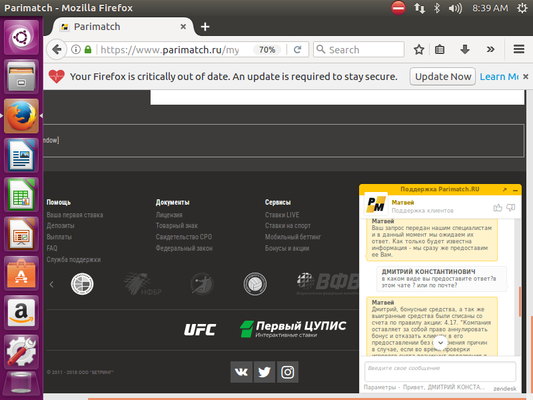The width and height of the screenshot is (533, 400).
Task: Click the Update Now button
Action: pos(443,77)
